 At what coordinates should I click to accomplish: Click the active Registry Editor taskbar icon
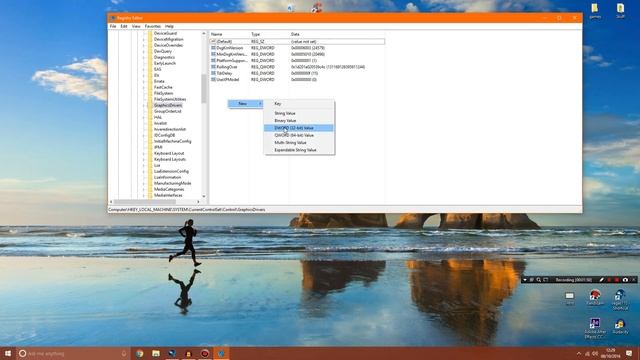[221, 353]
